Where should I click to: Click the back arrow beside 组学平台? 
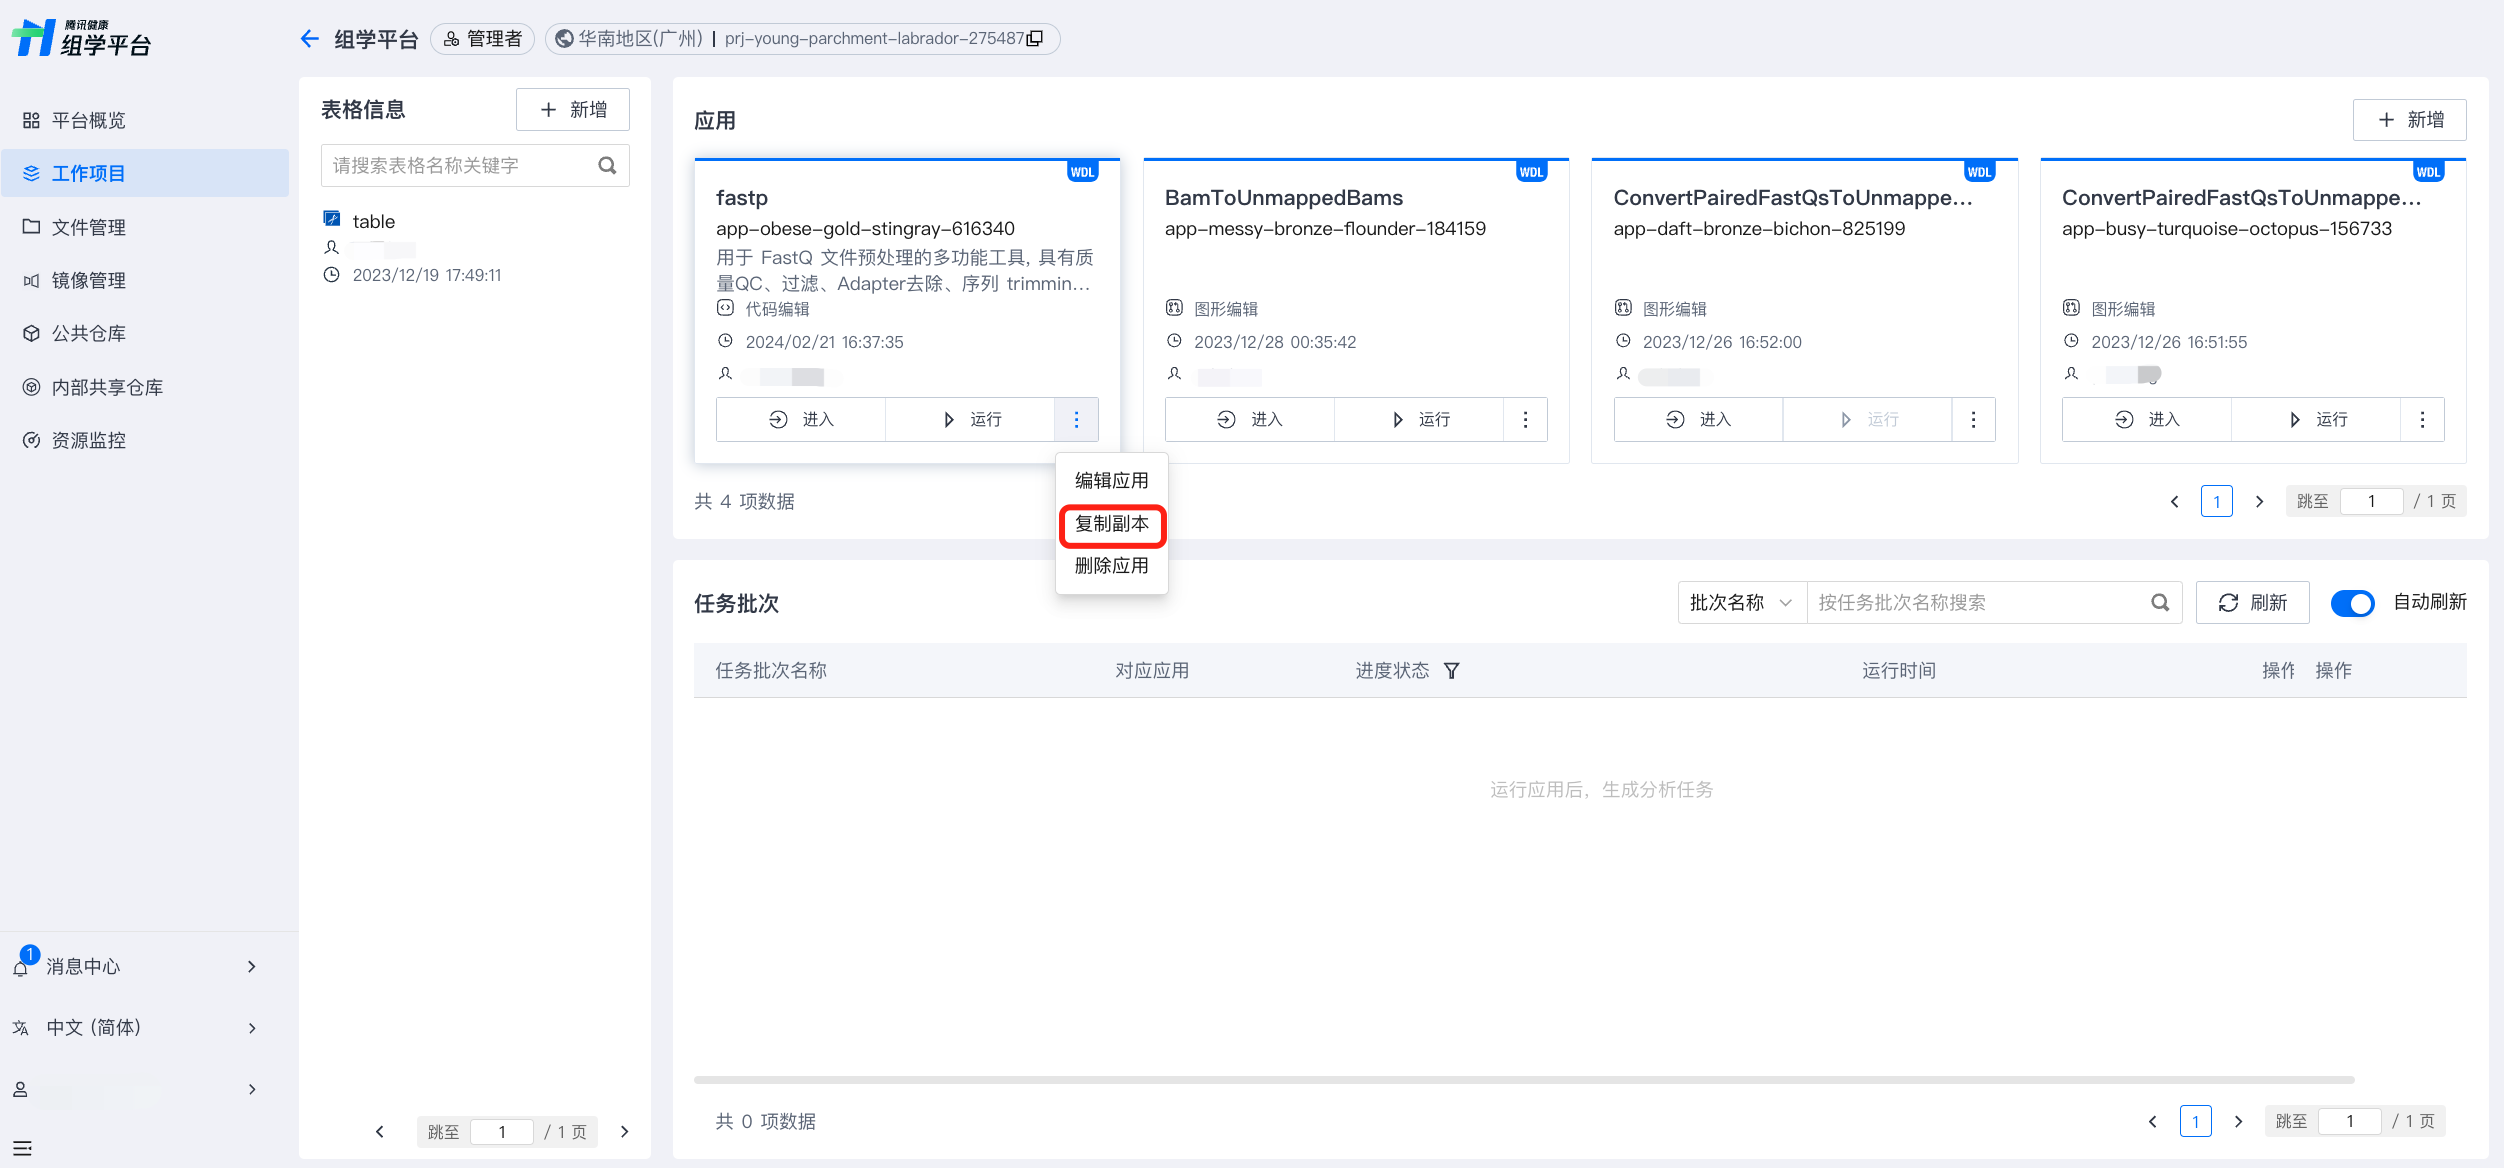pyautogui.click(x=309, y=39)
